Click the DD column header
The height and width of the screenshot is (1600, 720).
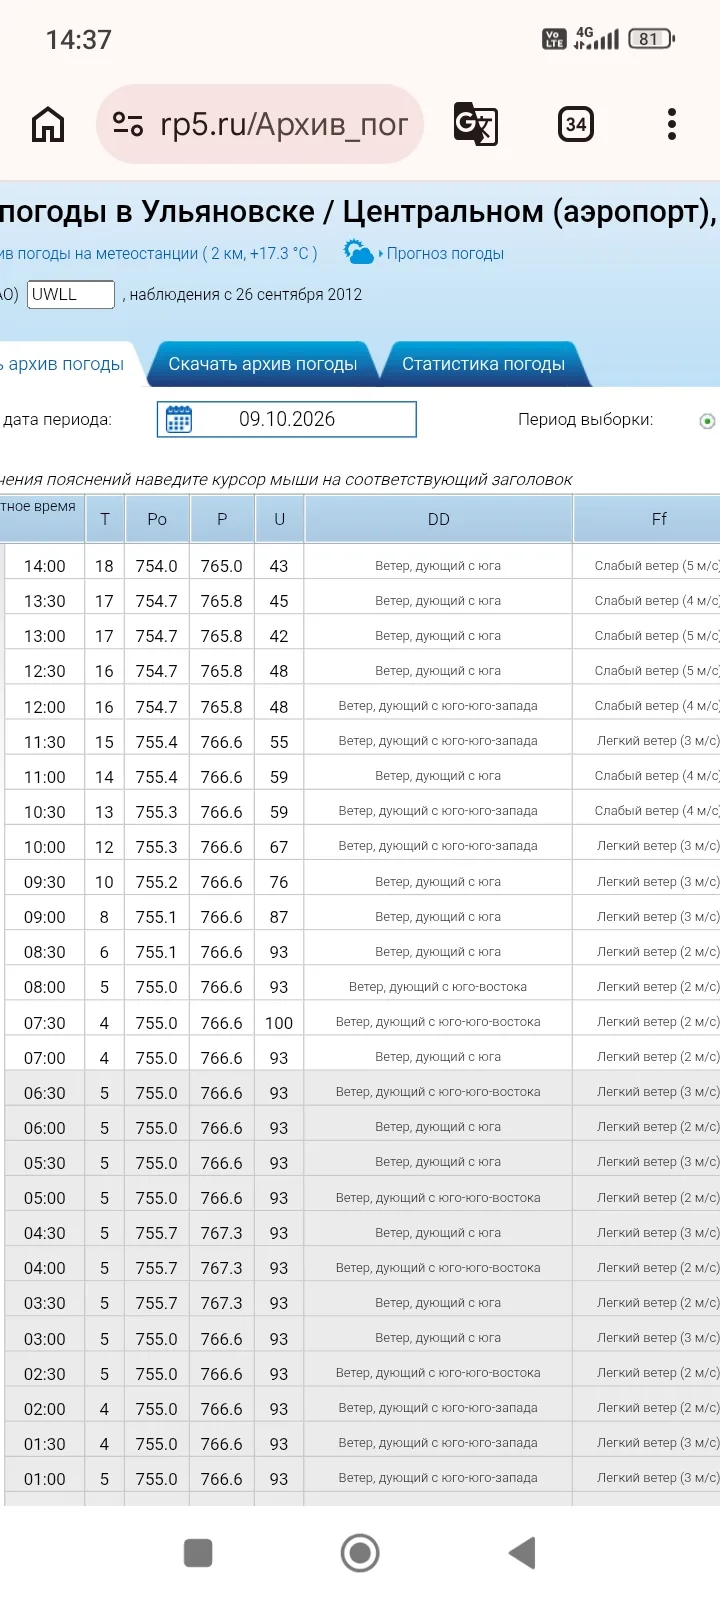(x=438, y=519)
